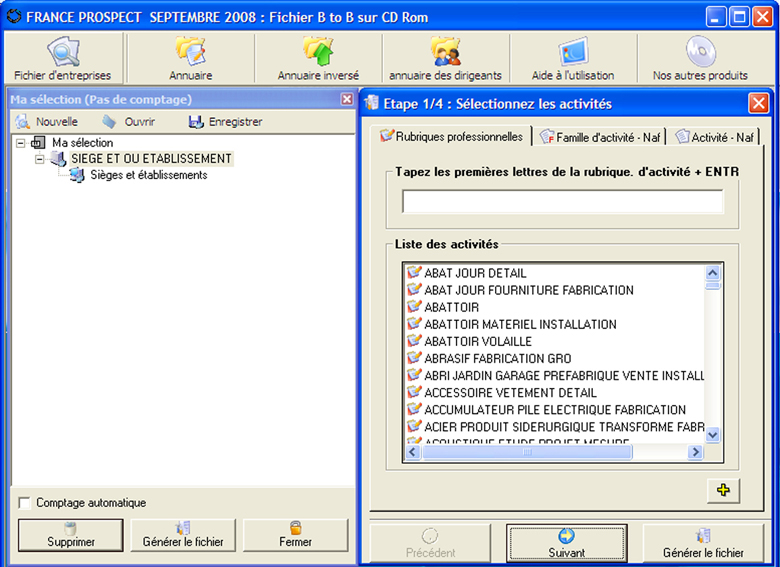The image size is (780, 567).
Task: Select ABATTOIR MATERIEL INSTALLATION
Action: point(520,324)
